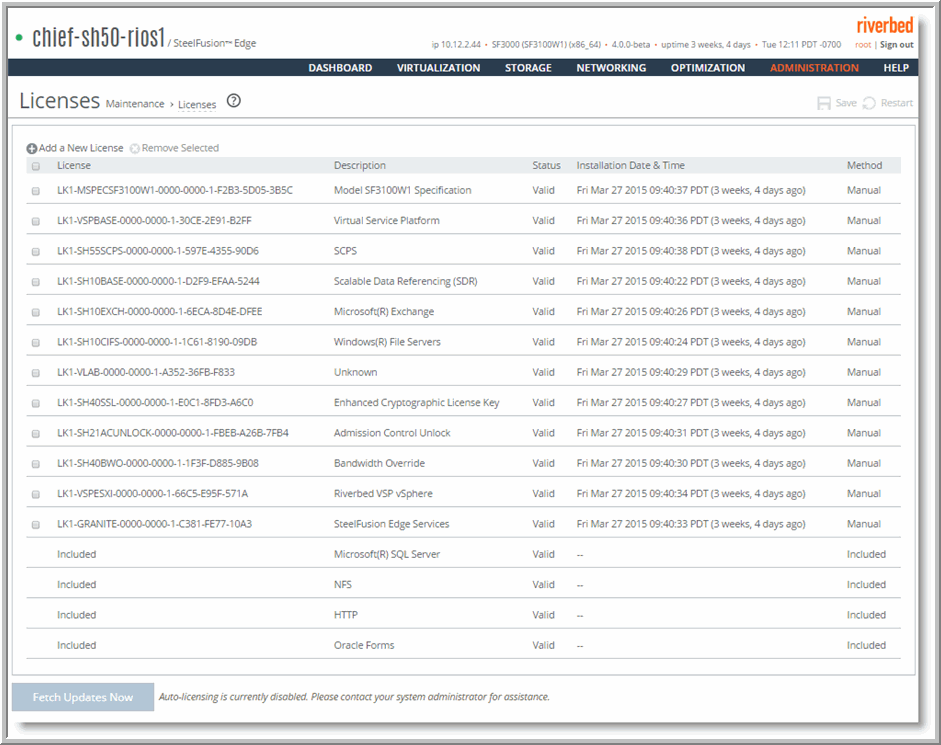Click the LK1-VLAB-0000-0000-1-A352-36FB-F833 license key

point(146,372)
